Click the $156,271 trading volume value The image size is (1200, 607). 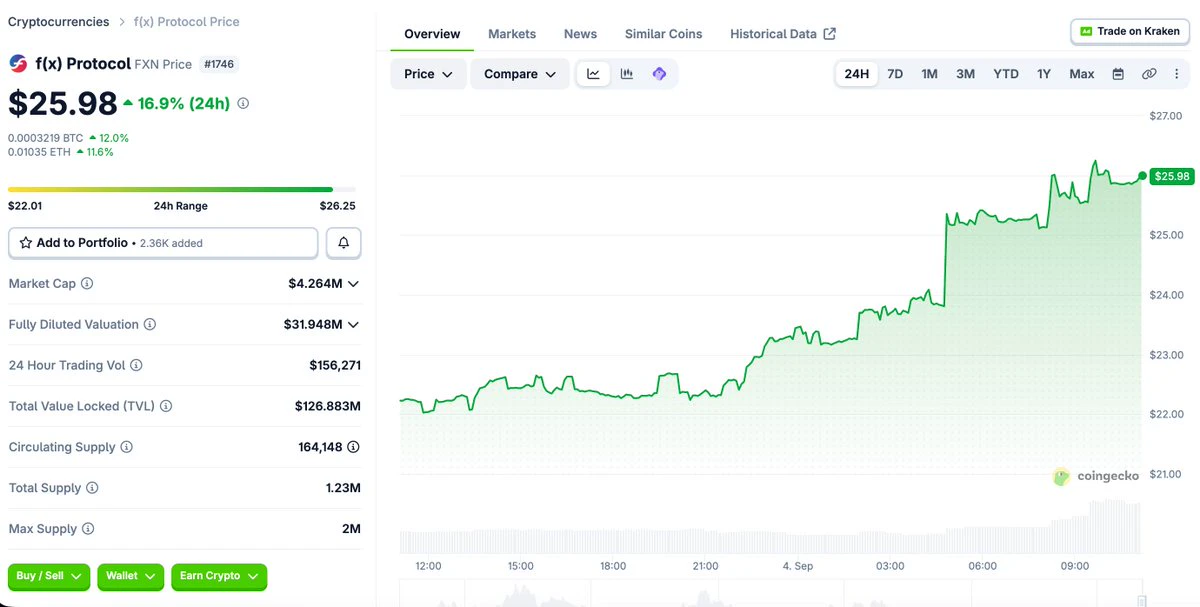point(335,366)
